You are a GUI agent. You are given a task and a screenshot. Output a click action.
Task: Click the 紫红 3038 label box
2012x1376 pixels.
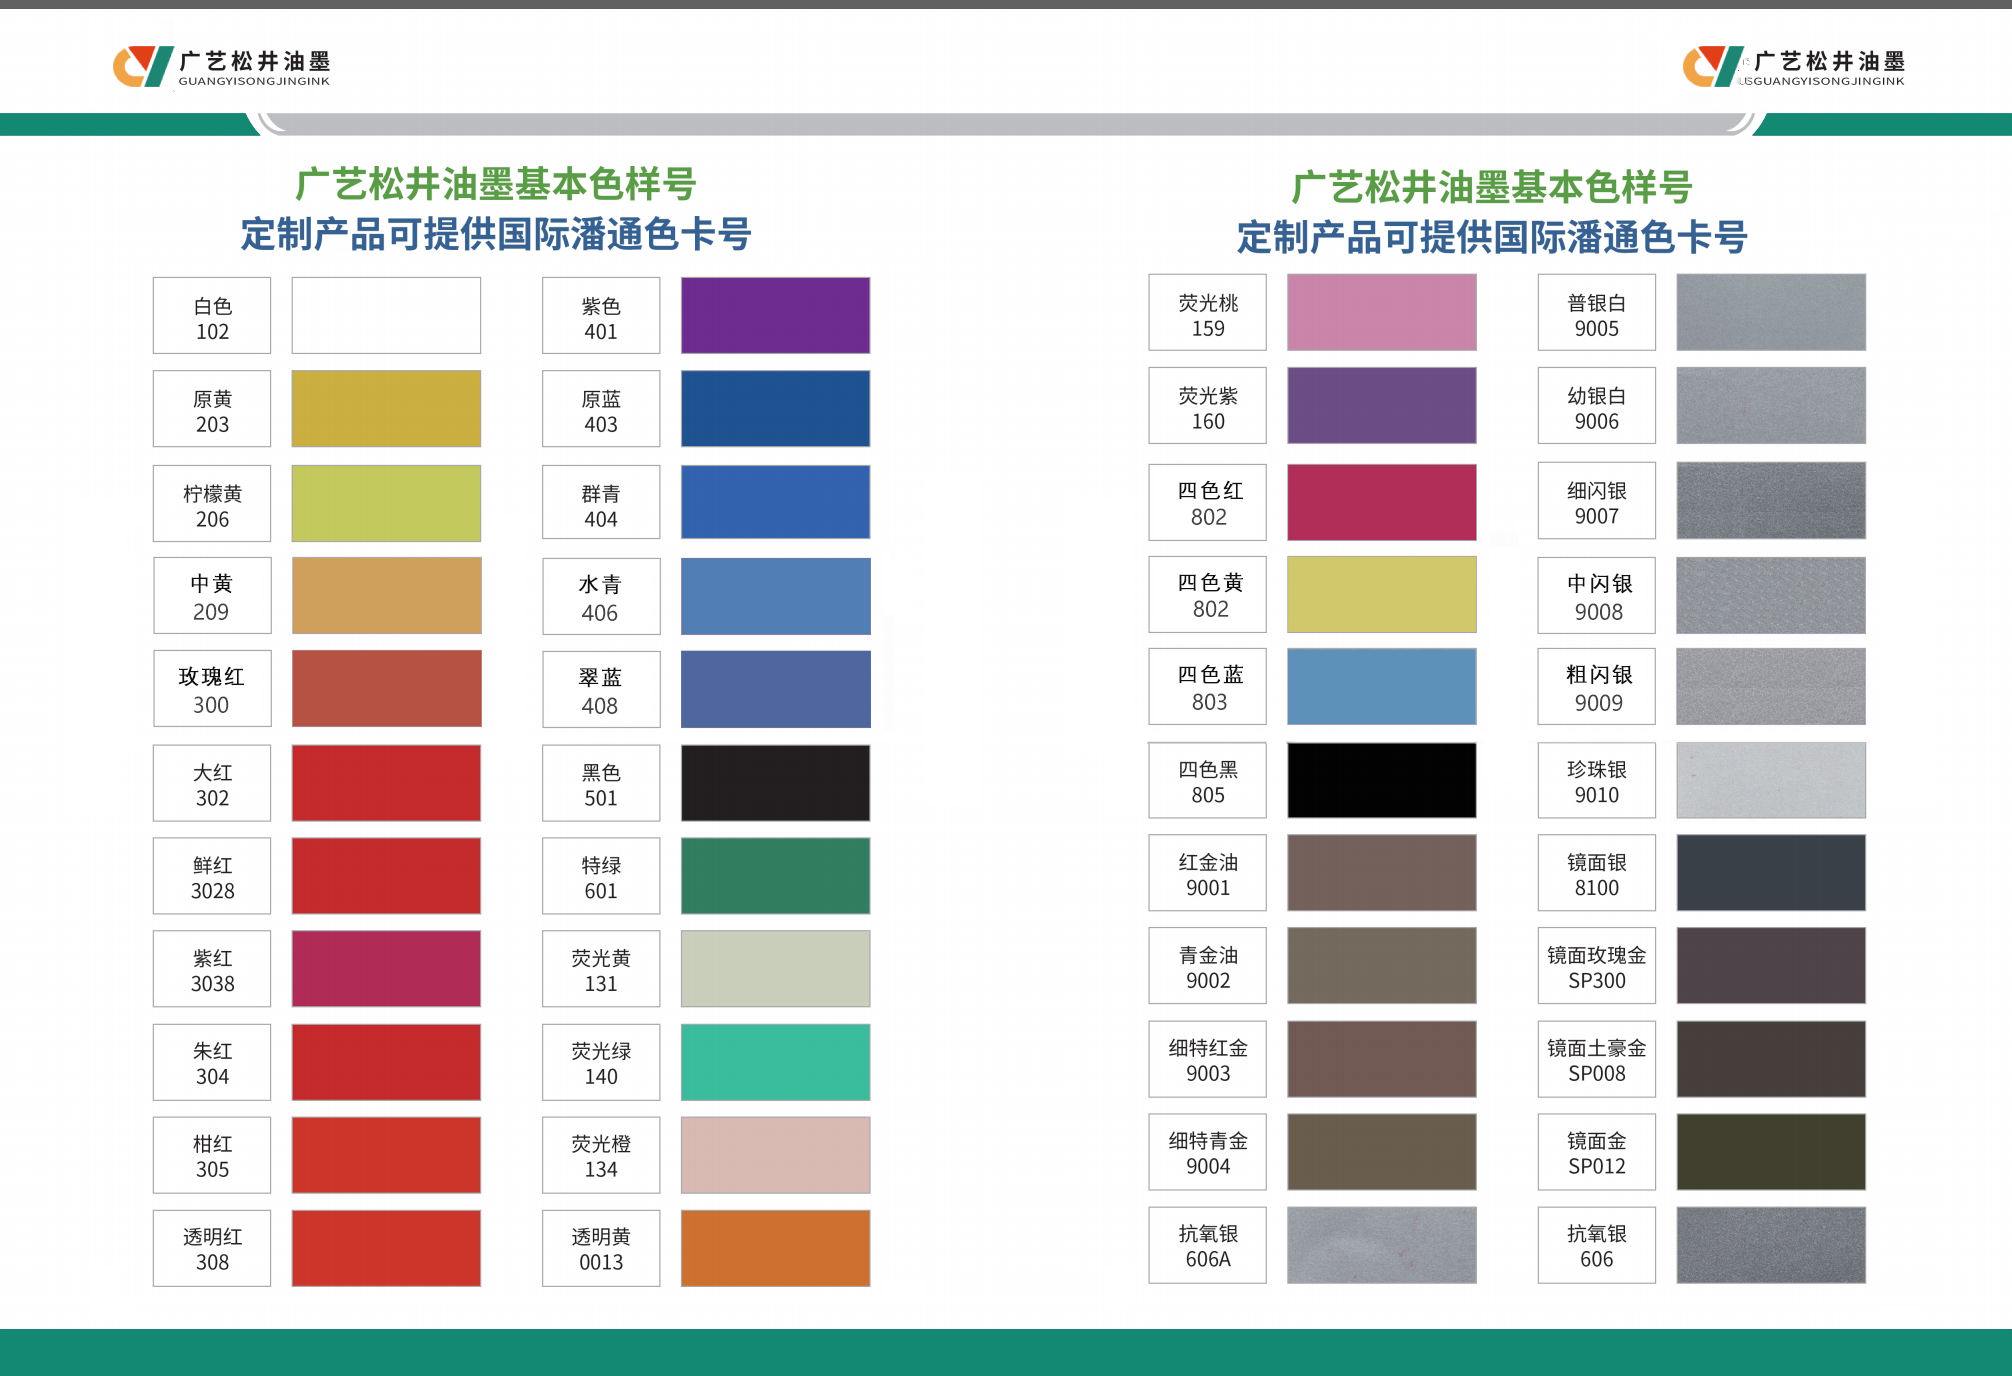point(212,969)
